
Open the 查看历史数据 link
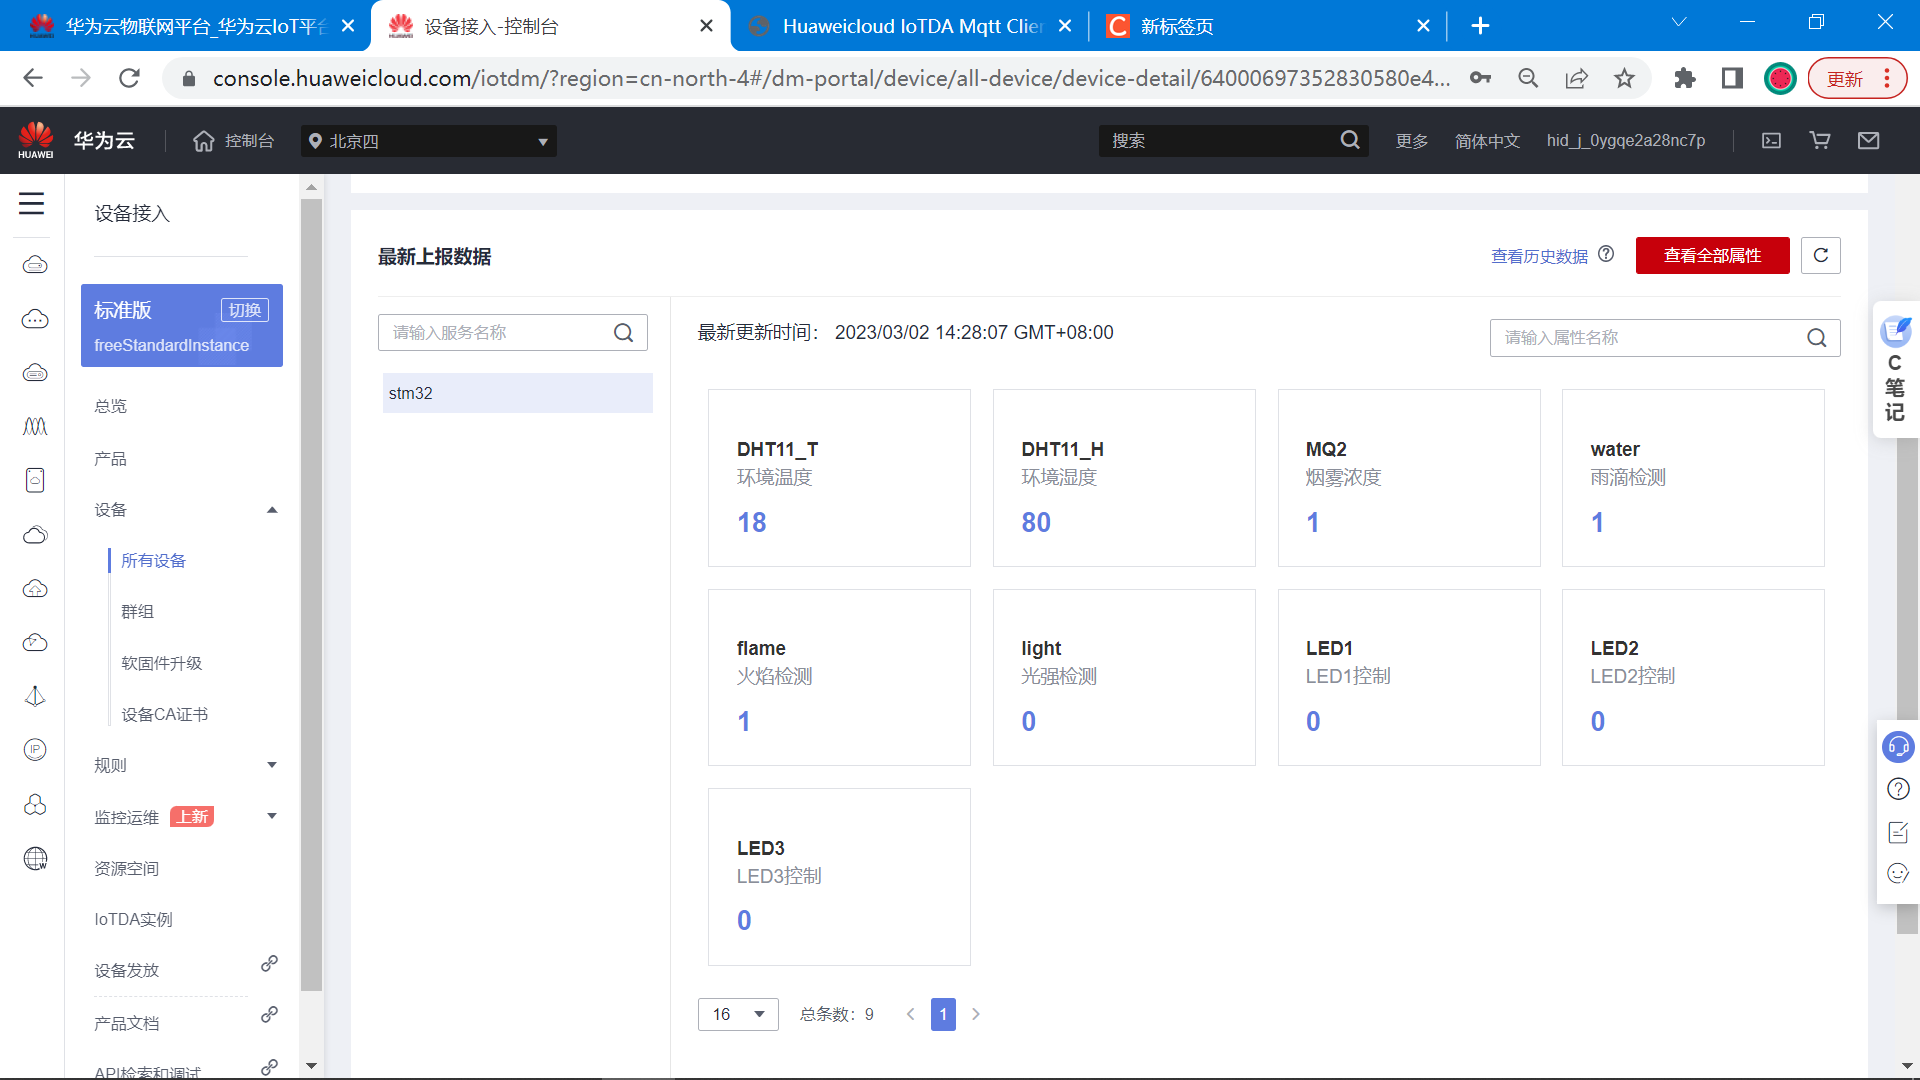tap(1539, 256)
